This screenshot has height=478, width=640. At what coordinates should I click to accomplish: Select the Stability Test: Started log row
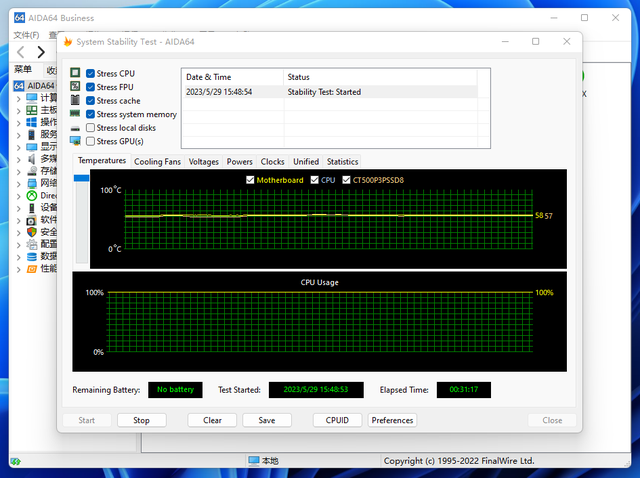[330, 92]
